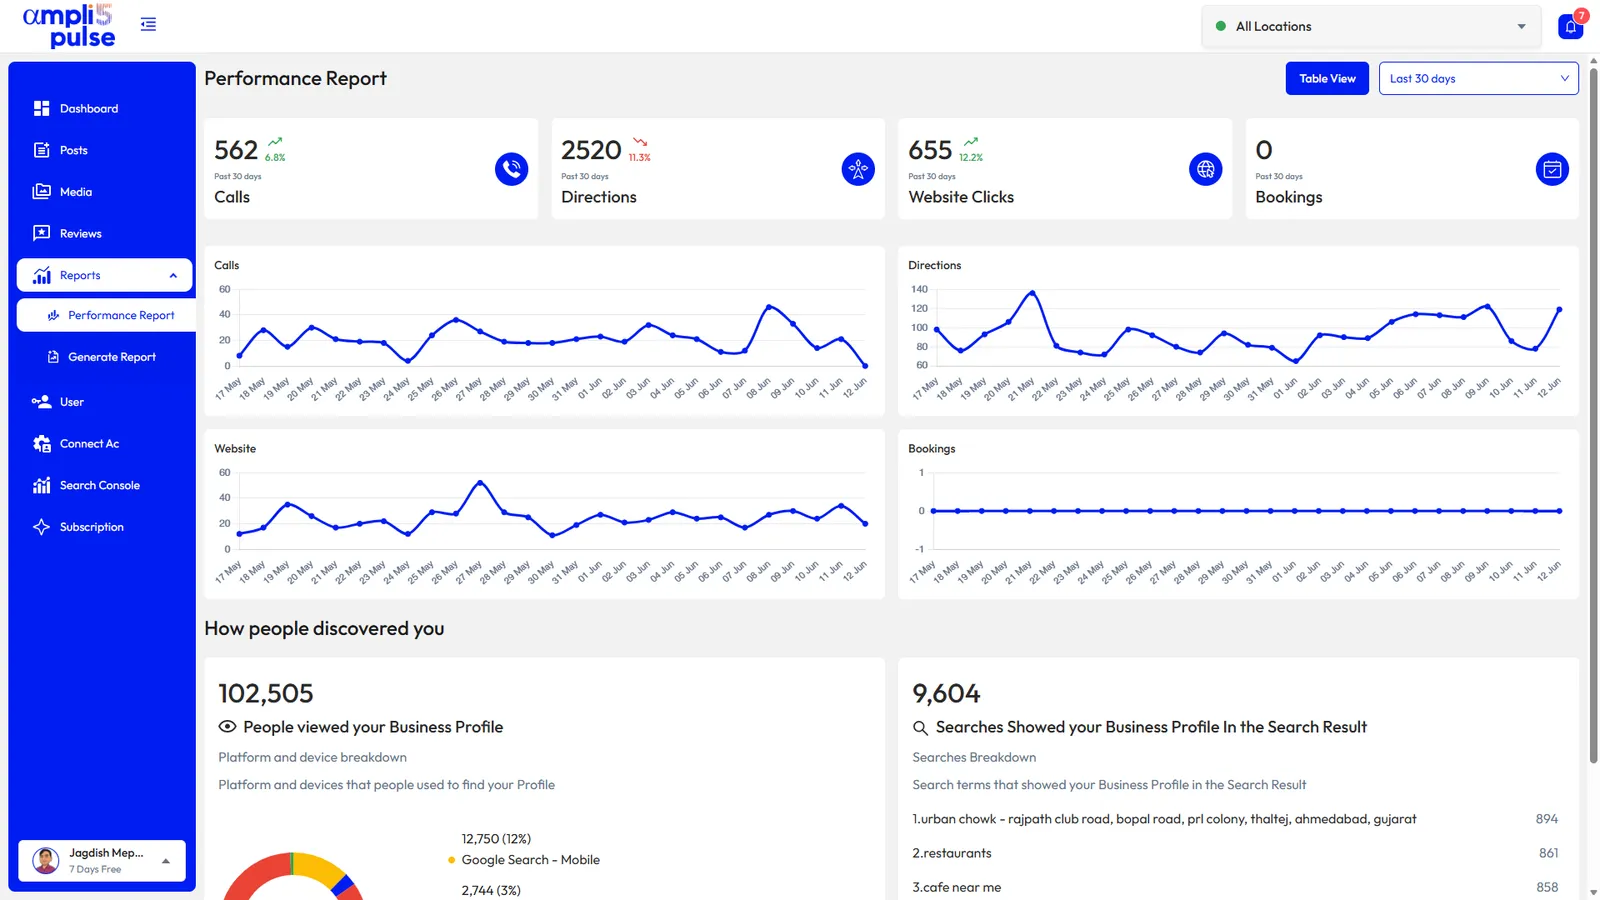
Task: Click the directions icon on Directions card
Action: point(858,169)
